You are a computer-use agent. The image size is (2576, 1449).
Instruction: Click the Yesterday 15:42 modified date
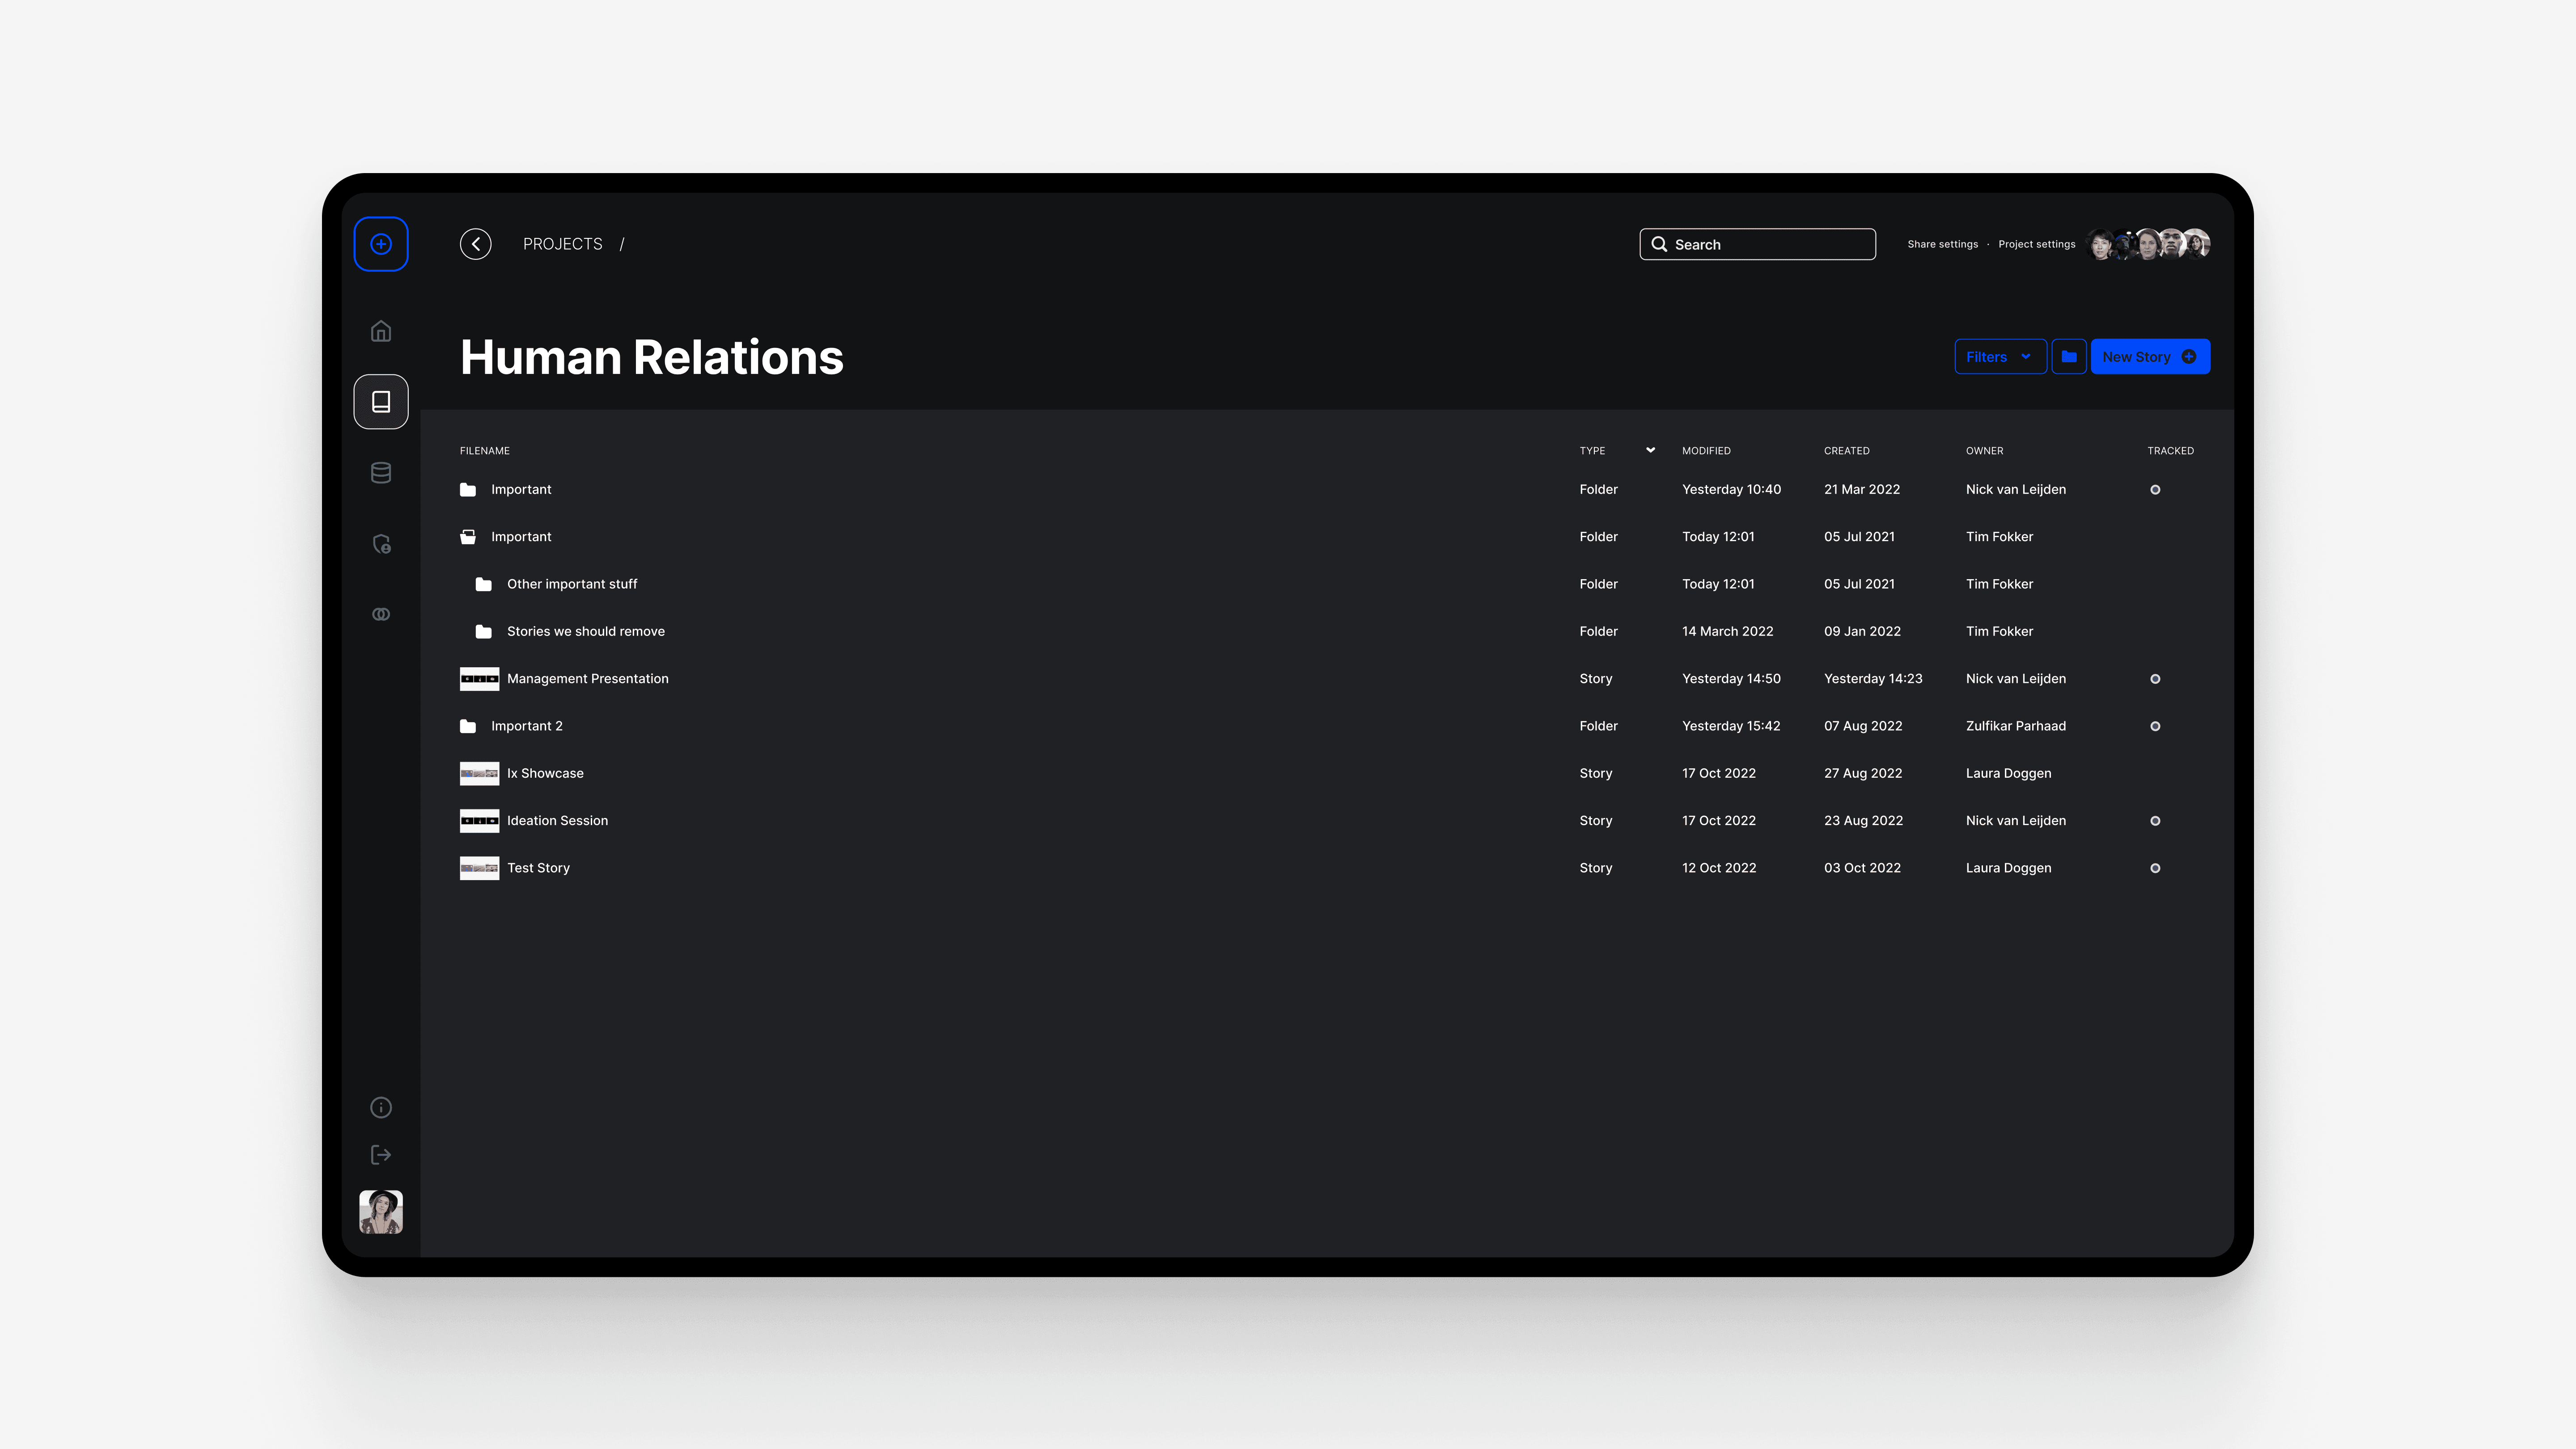pos(1731,726)
